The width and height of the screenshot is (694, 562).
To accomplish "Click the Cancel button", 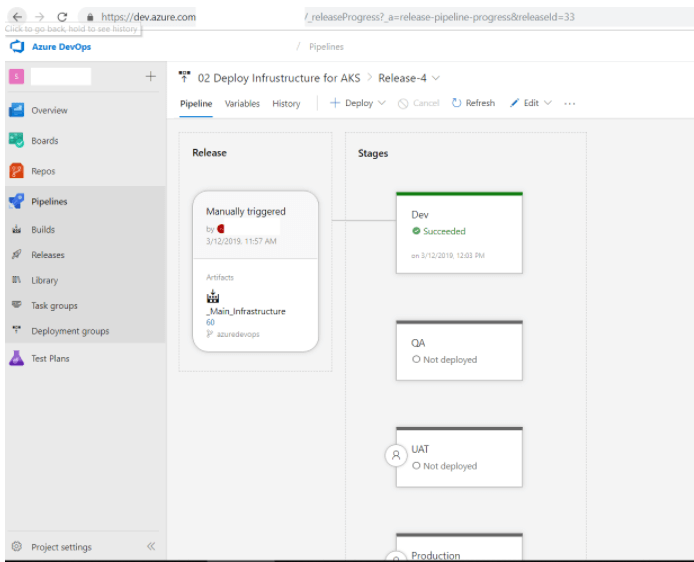I will pos(418,103).
